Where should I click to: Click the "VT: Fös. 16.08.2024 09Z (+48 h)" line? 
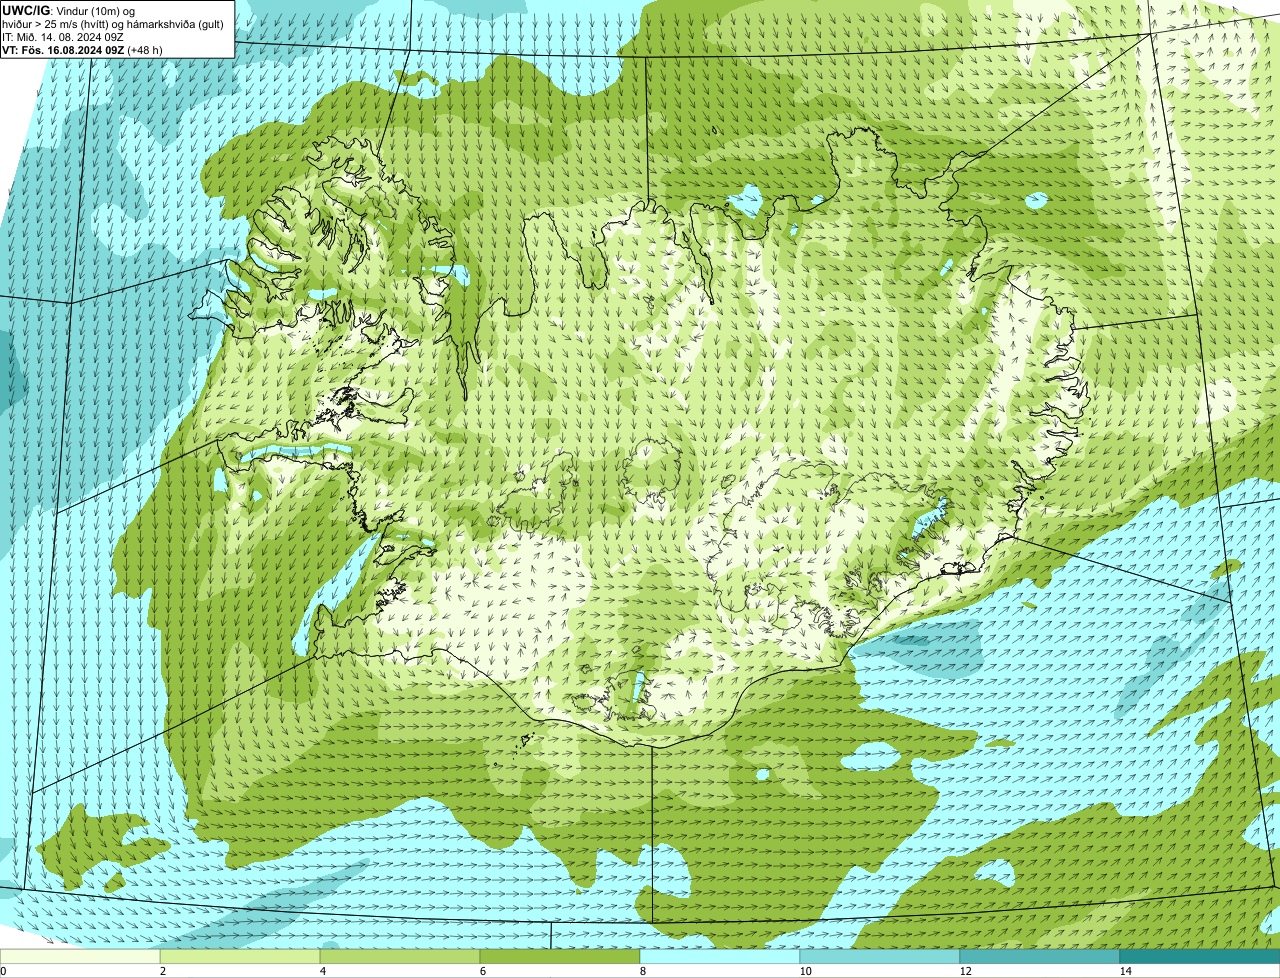click(83, 49)
